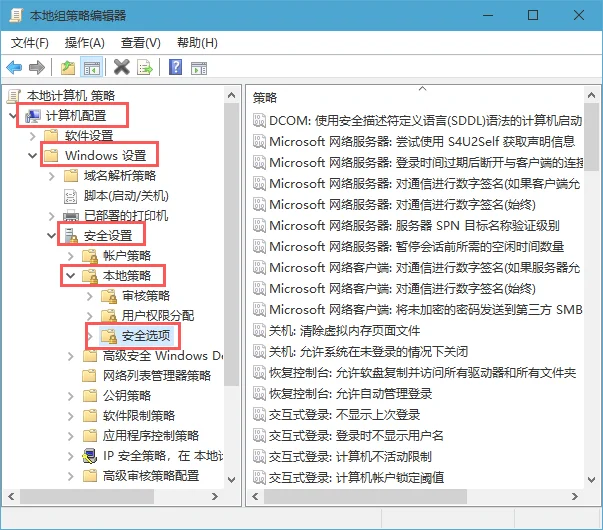Click policy list horizontal scrollbar right arrow
The width and height of the screenshot is (603, 530).
point(575,497)
